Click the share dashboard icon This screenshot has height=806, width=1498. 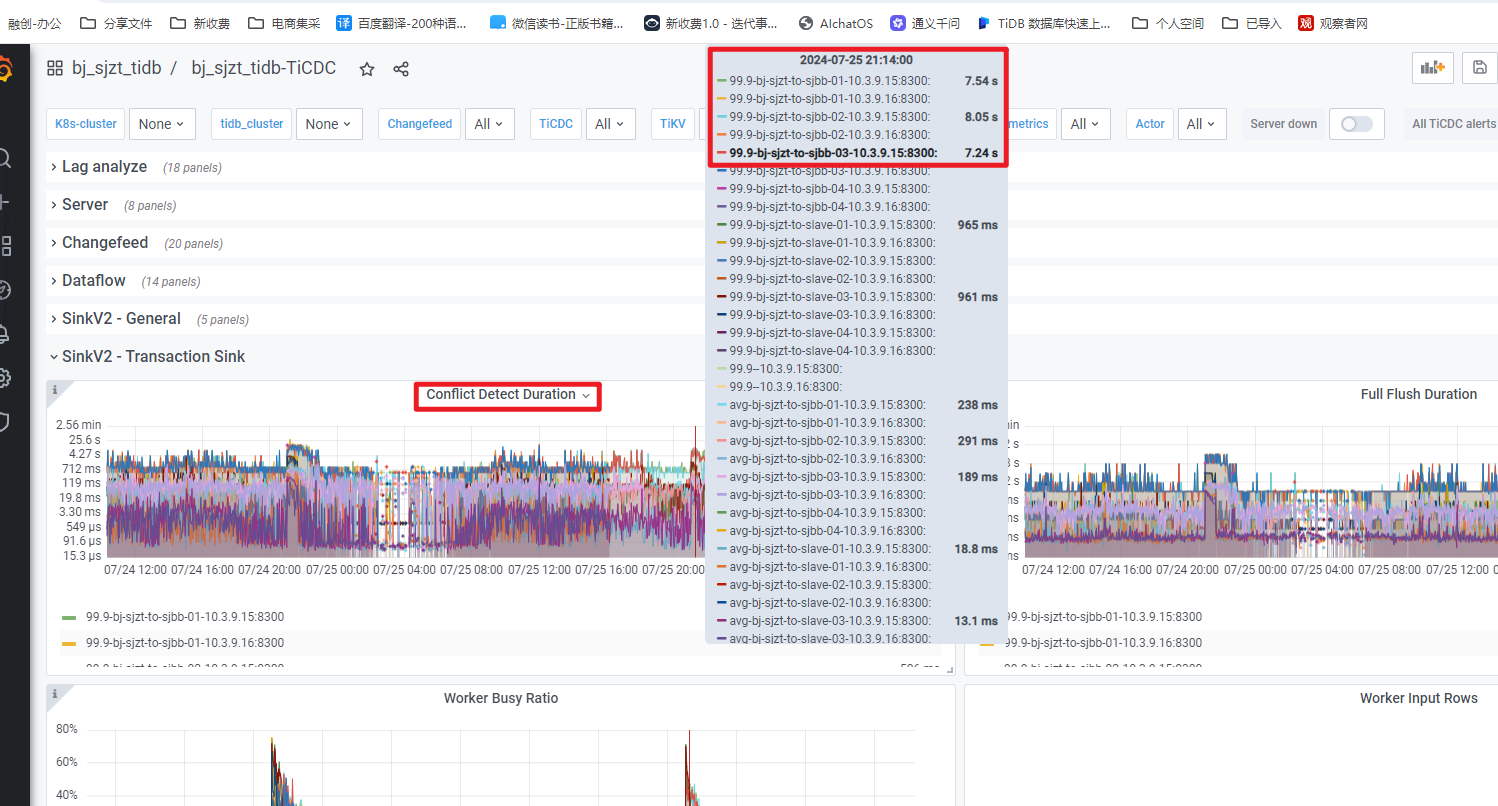pyautogui.click(x=401, y=69)
